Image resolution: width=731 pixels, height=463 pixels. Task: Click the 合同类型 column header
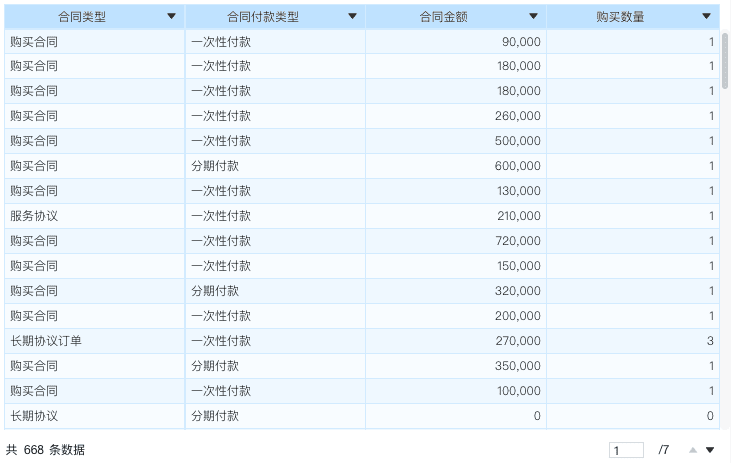tap(95, 17)
